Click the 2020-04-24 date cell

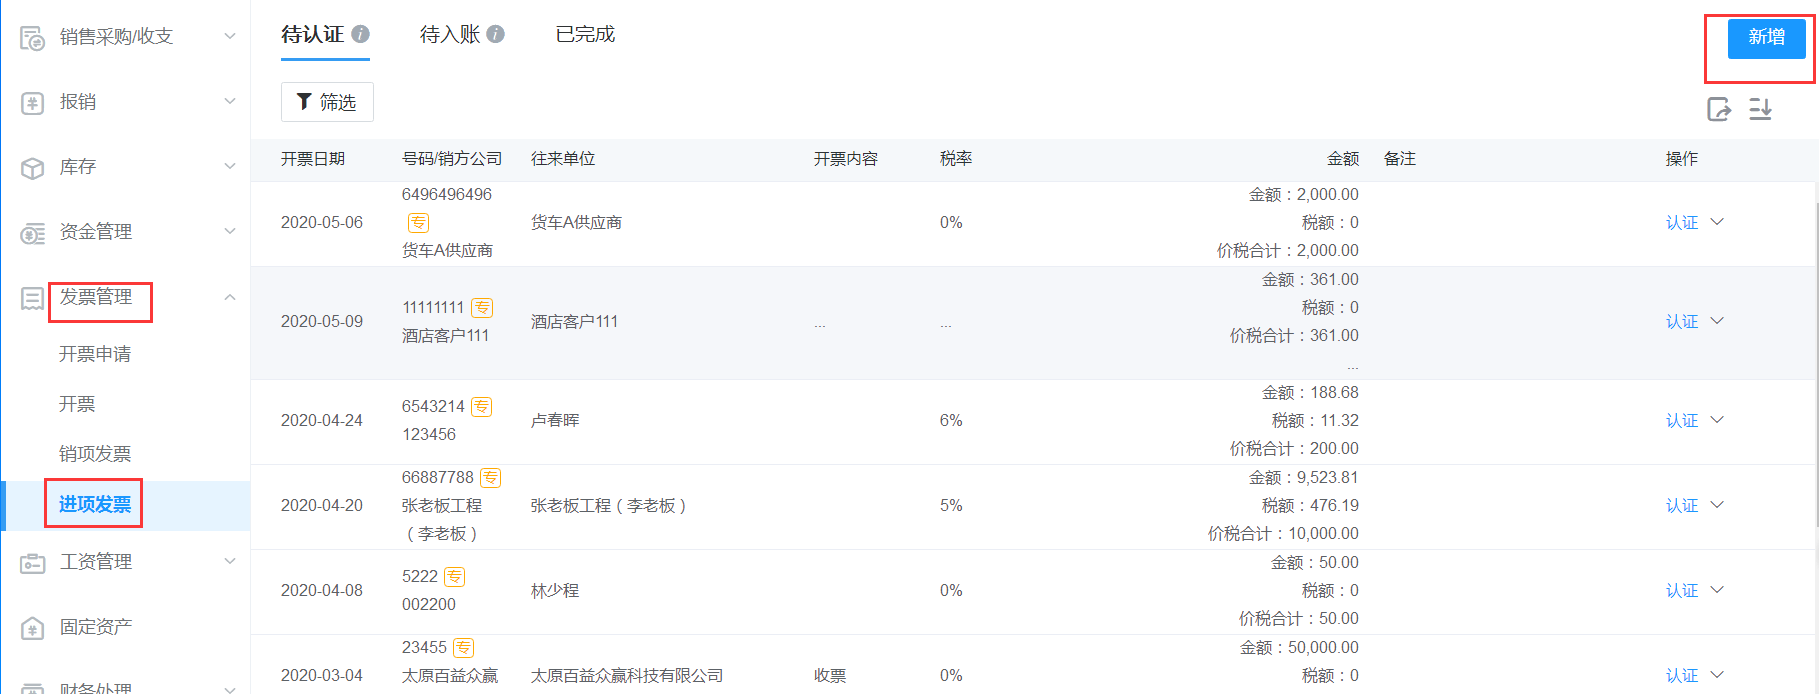[x=322, y=421]
